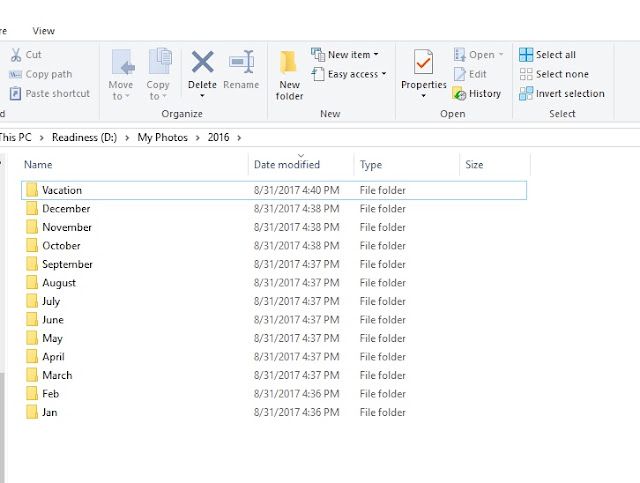Open the Move to dropdown arrow
The height and width of the screenshot is (483, 640).
(127, 96)
